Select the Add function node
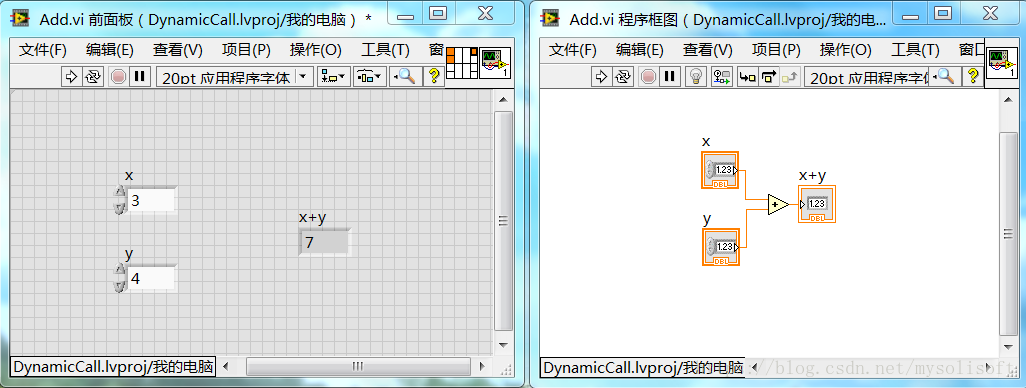 (x=777, y=205)
